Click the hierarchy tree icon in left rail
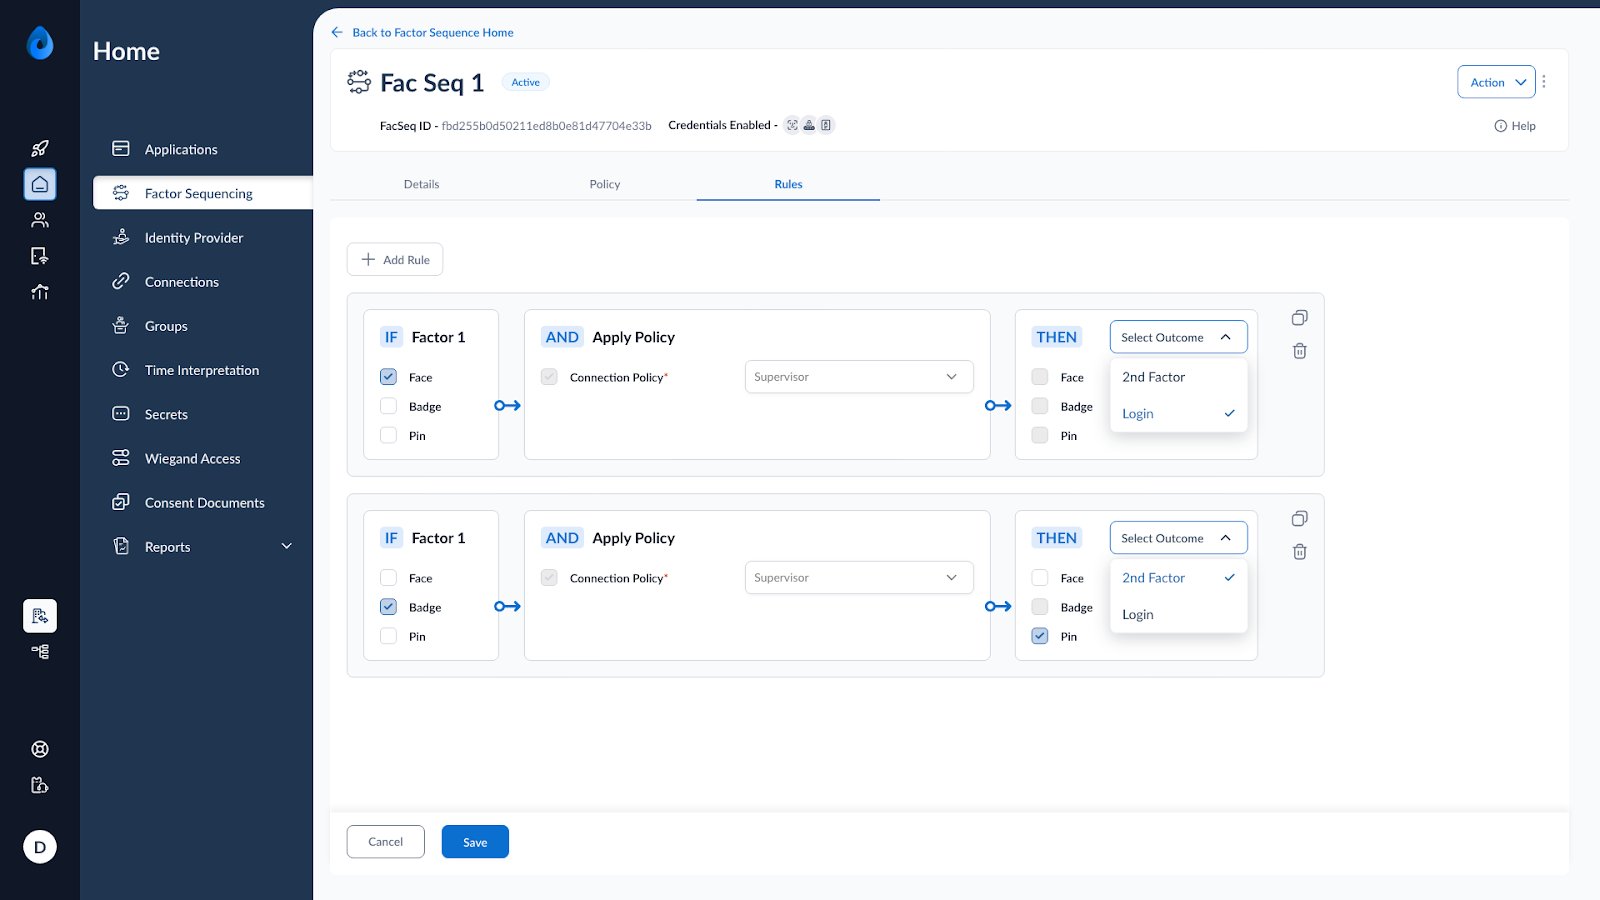 click(x=40, y=652)
